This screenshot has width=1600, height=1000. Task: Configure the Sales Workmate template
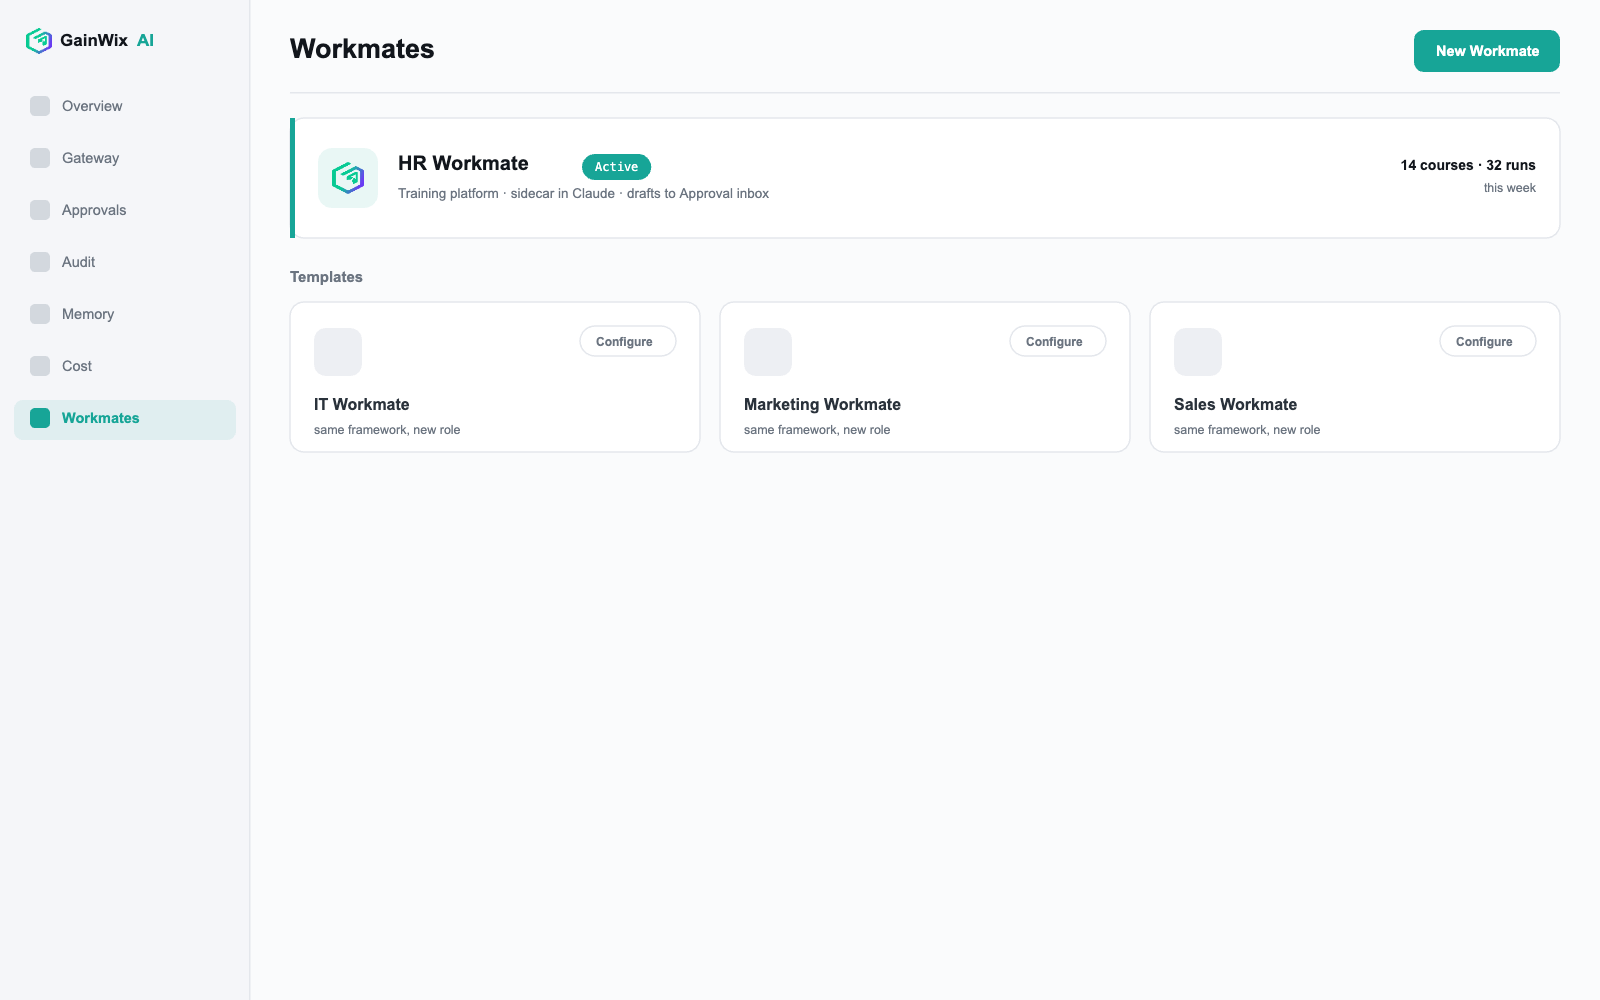click(x=1488, y=341)
